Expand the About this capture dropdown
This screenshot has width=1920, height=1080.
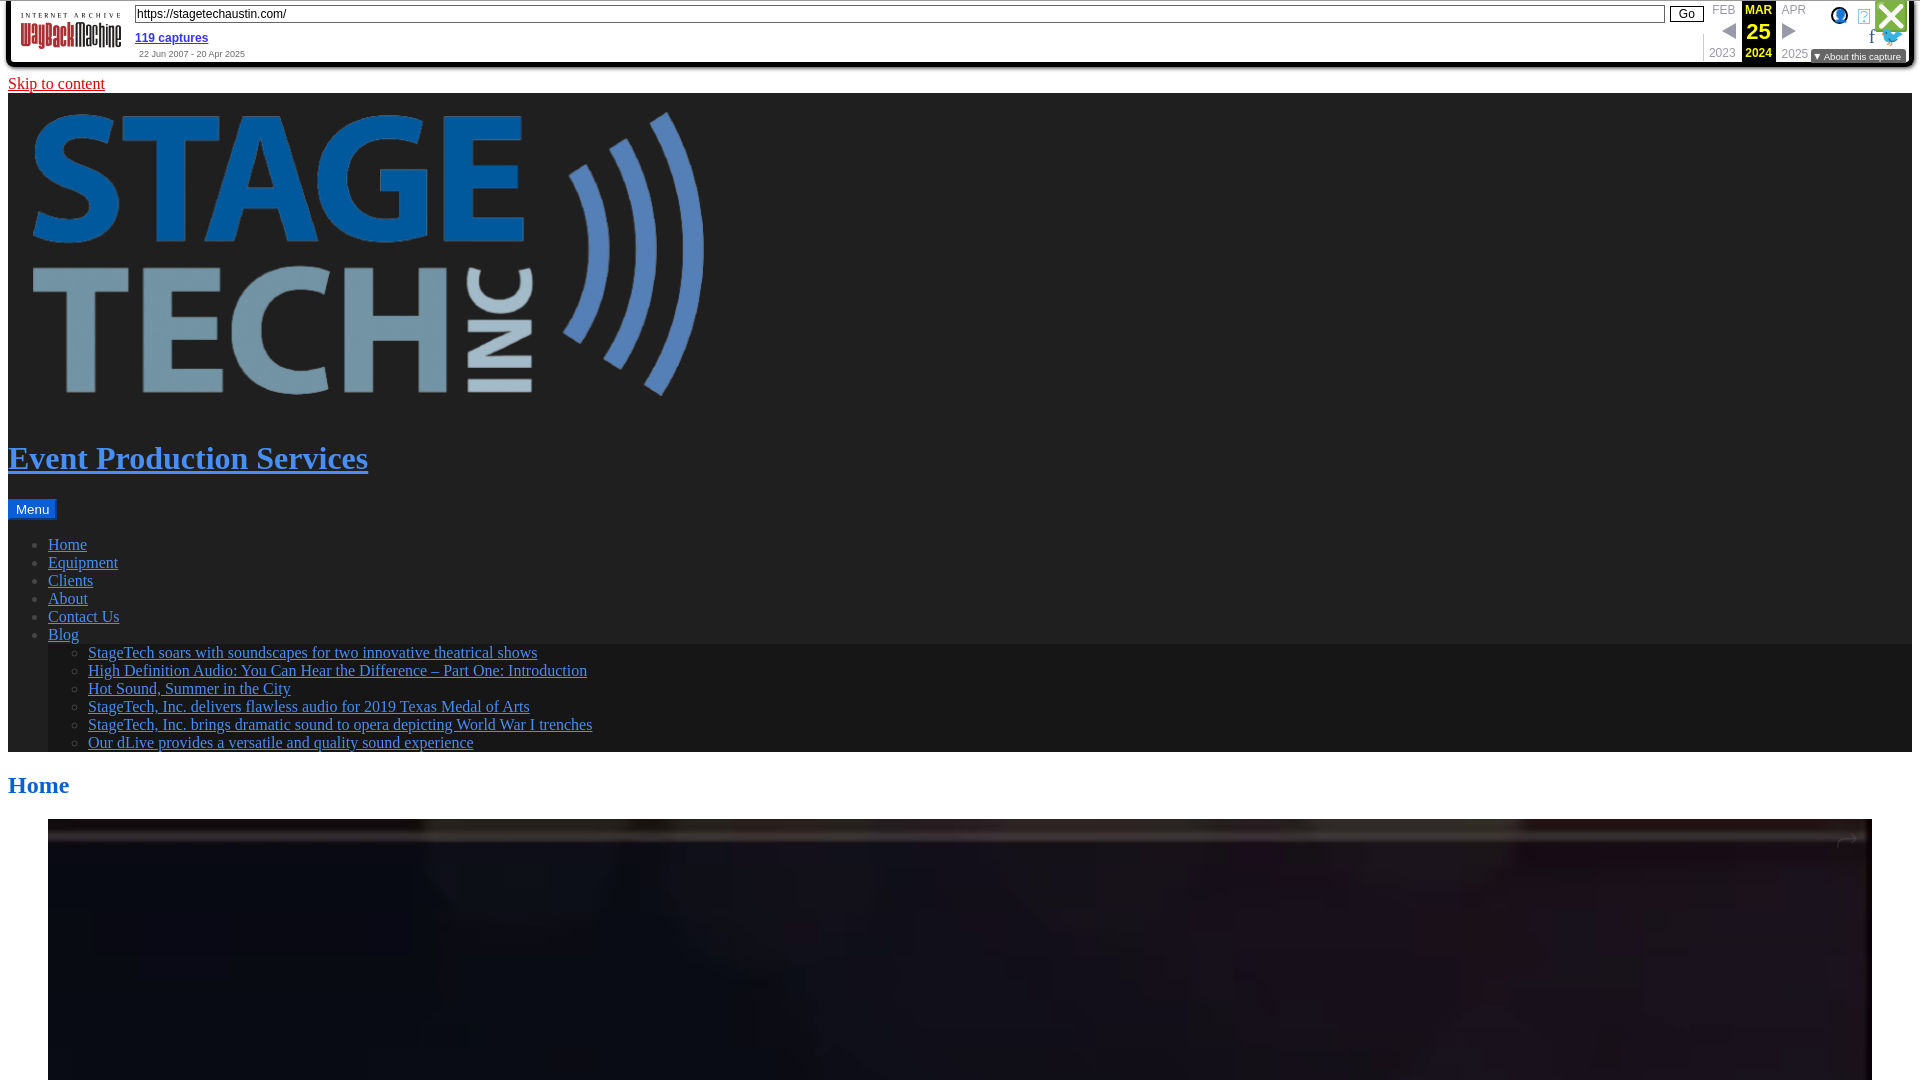pyautogui.click(x=1858, y=57)
